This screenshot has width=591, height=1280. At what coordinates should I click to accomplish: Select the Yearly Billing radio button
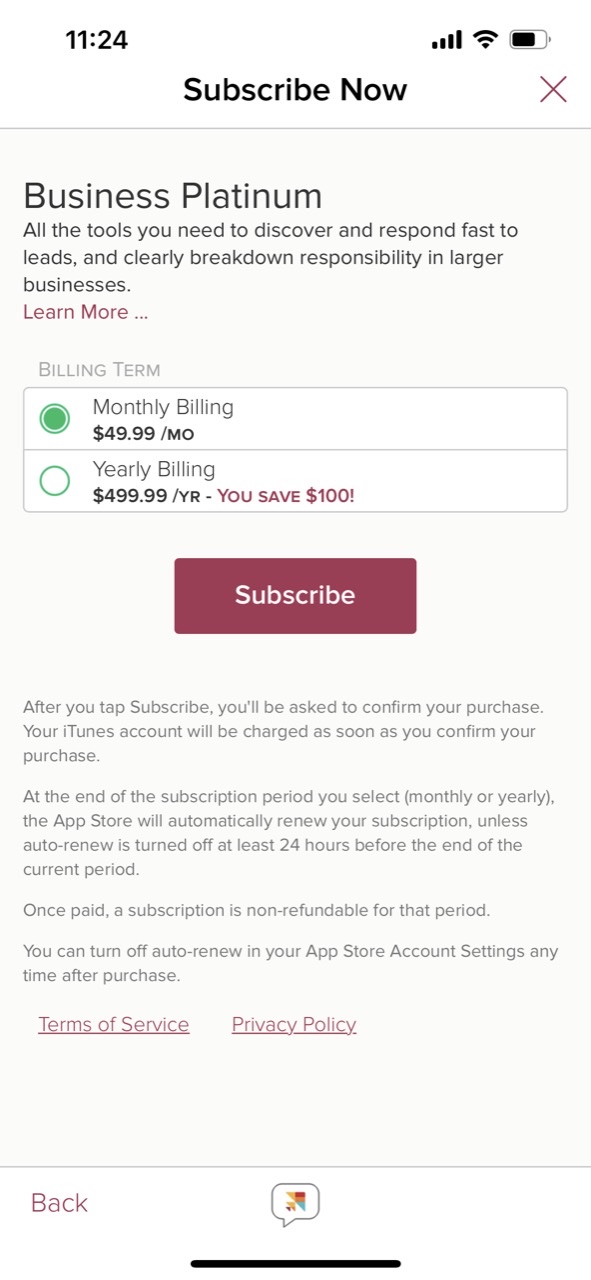54,481
